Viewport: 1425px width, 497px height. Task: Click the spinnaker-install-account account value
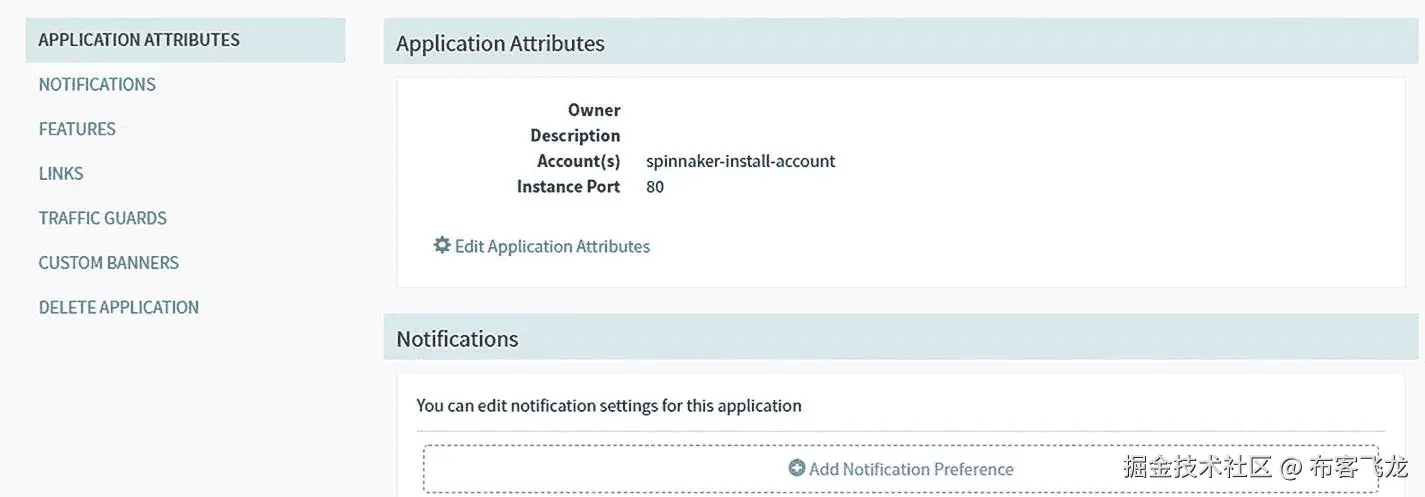pos(740,161)
